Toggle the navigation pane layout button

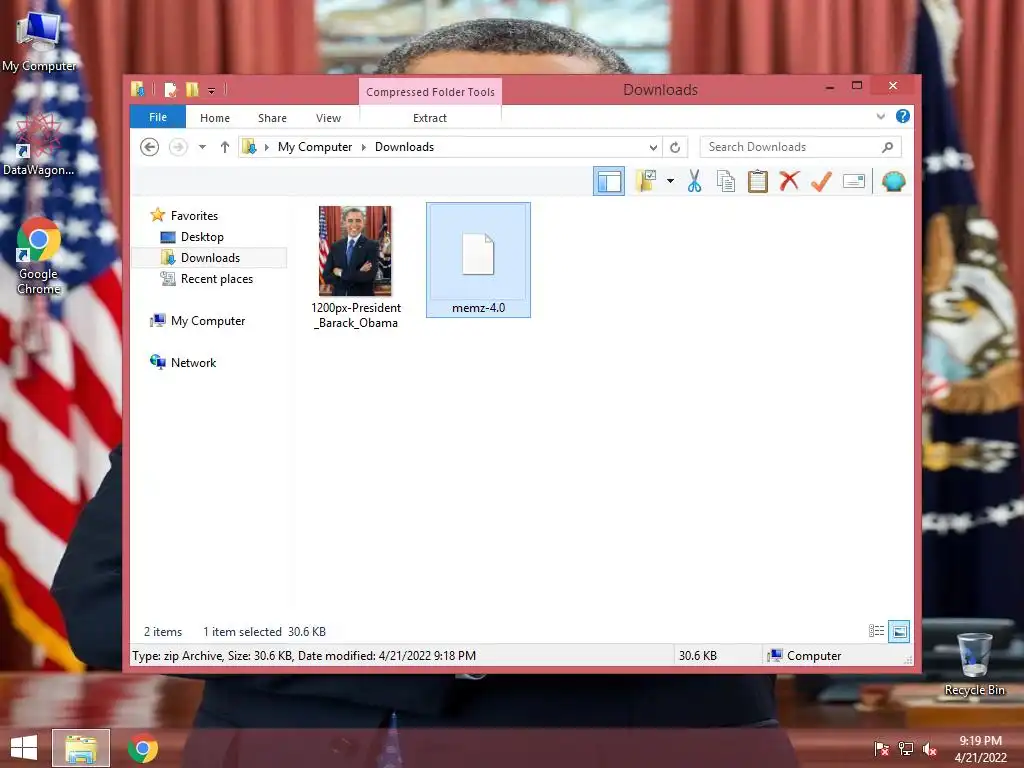609,181
